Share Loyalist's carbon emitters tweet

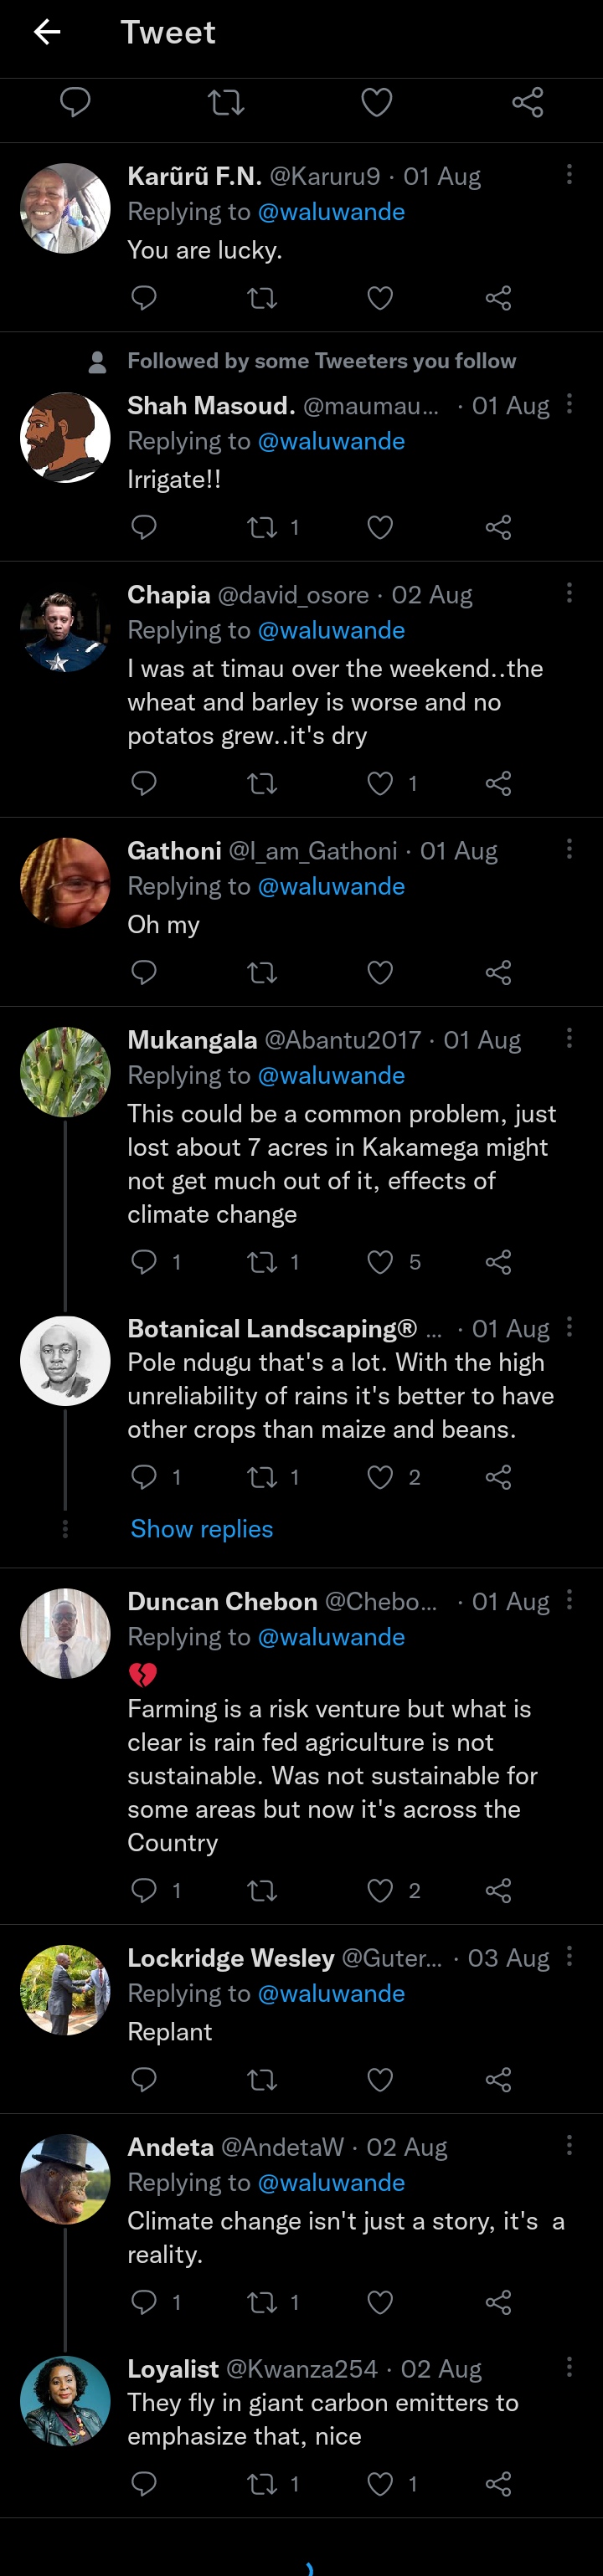[498, 2483]
